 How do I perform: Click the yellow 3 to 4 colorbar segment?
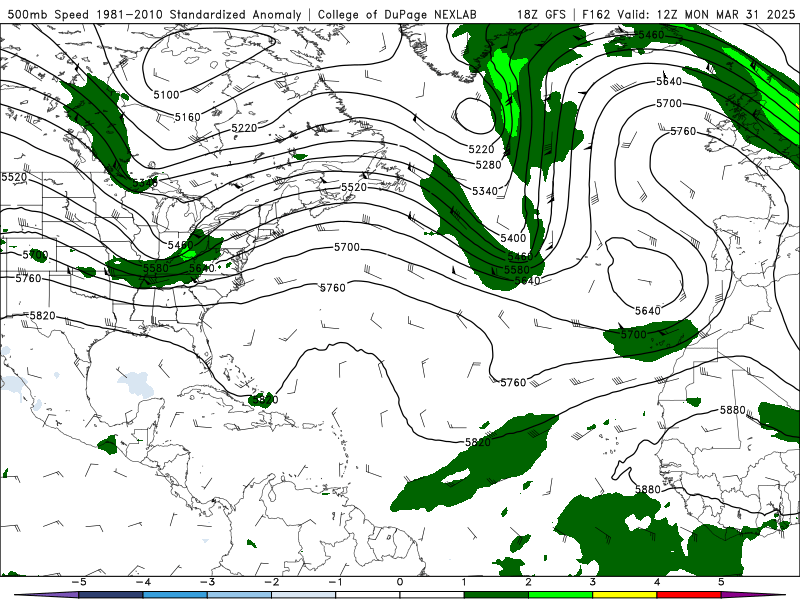[624, 595]
